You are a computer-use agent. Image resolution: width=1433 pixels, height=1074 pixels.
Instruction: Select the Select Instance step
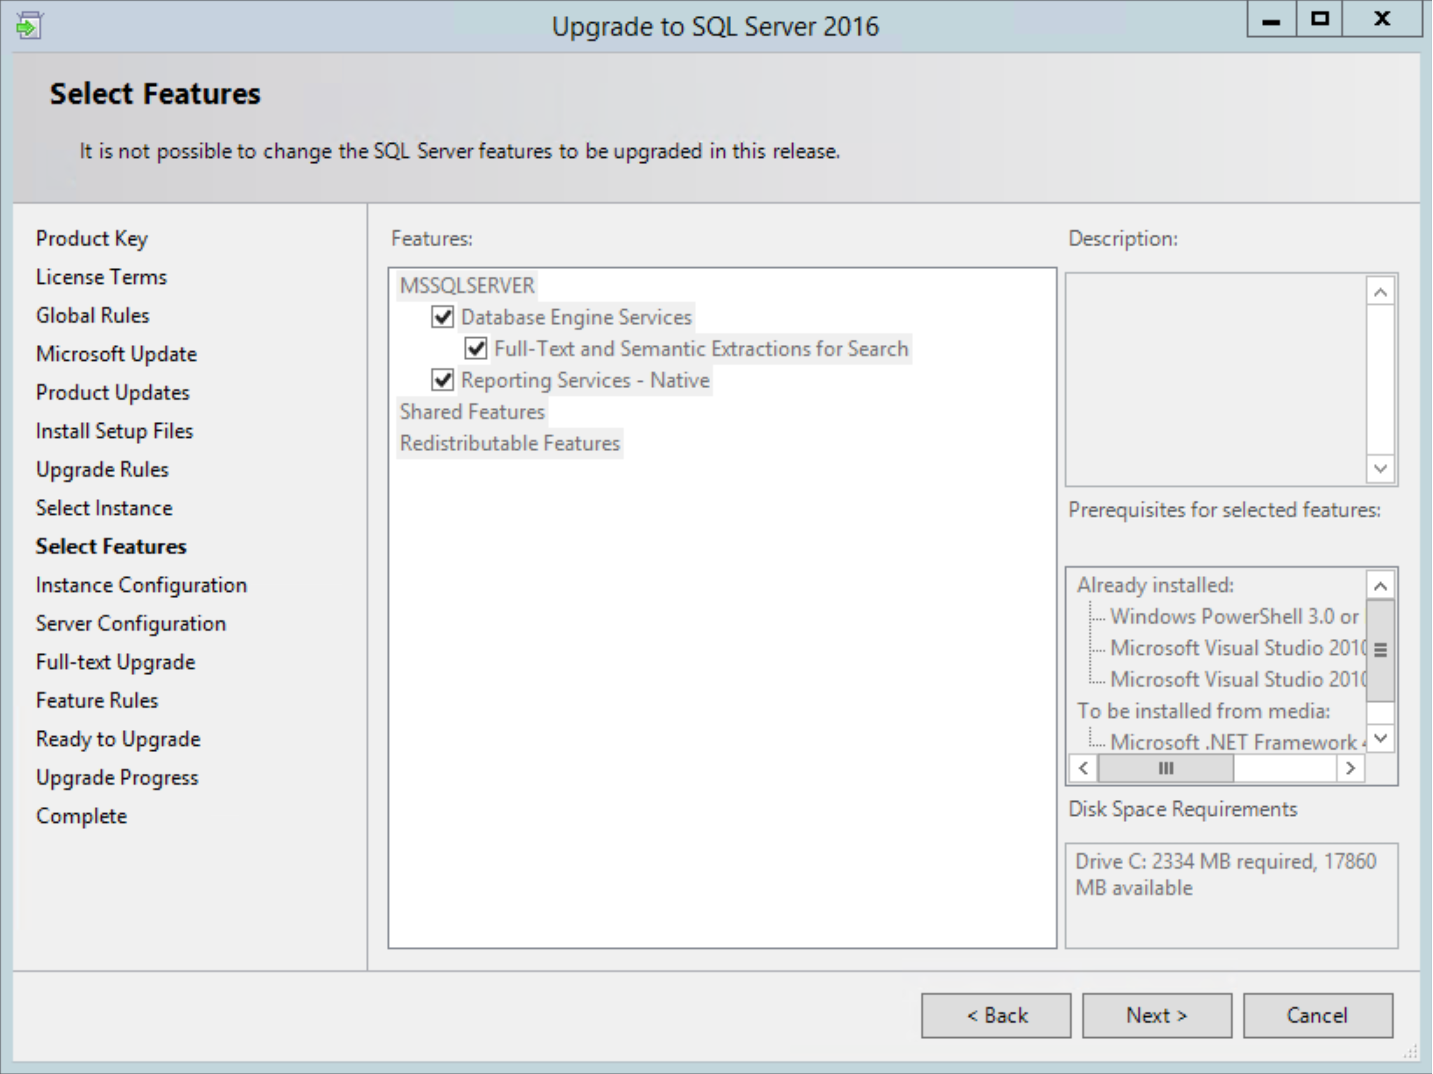pos(104,508)
